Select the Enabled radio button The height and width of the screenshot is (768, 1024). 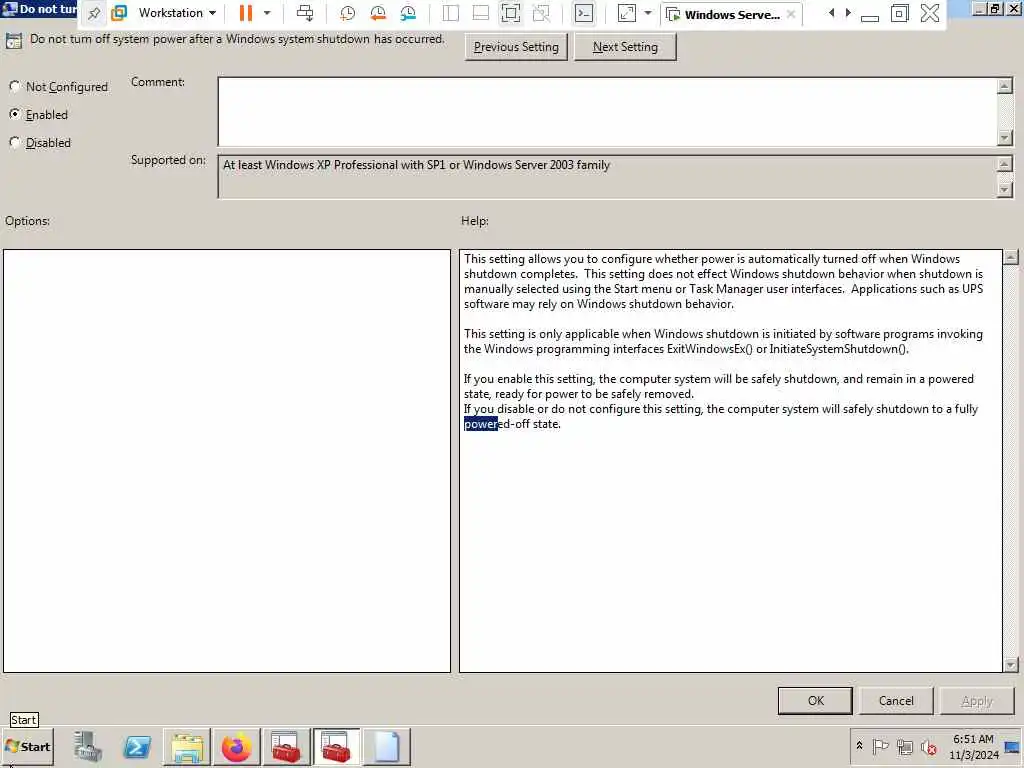pos(14,114)
